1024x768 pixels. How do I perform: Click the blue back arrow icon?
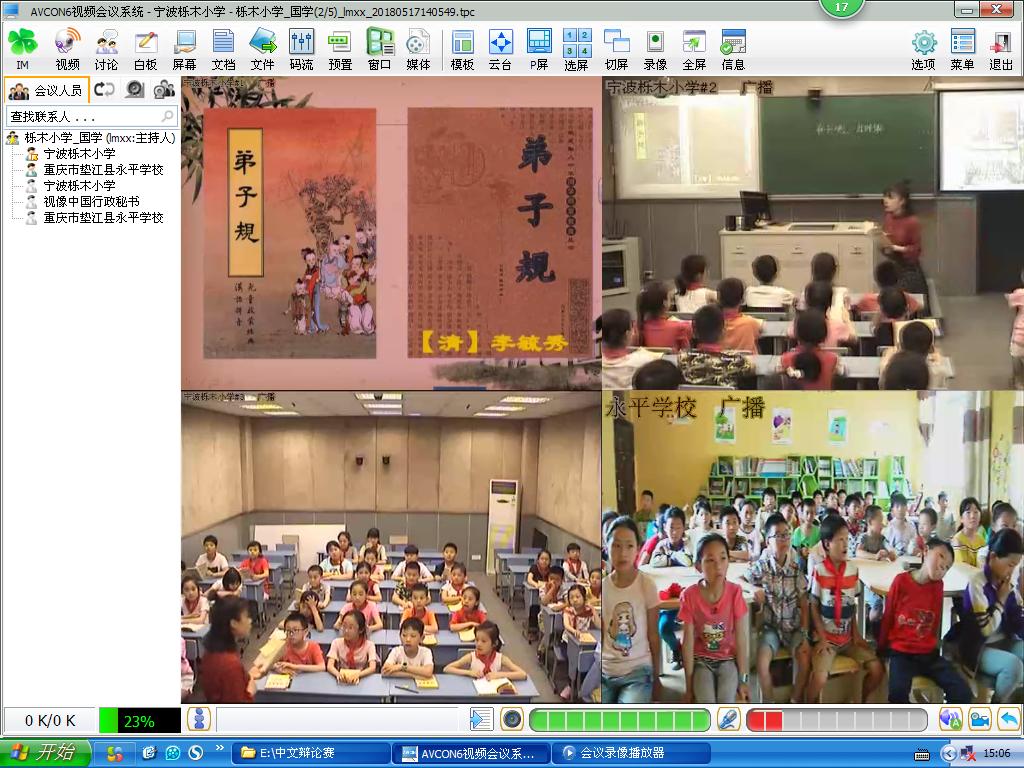click(x=1009, y=719)
